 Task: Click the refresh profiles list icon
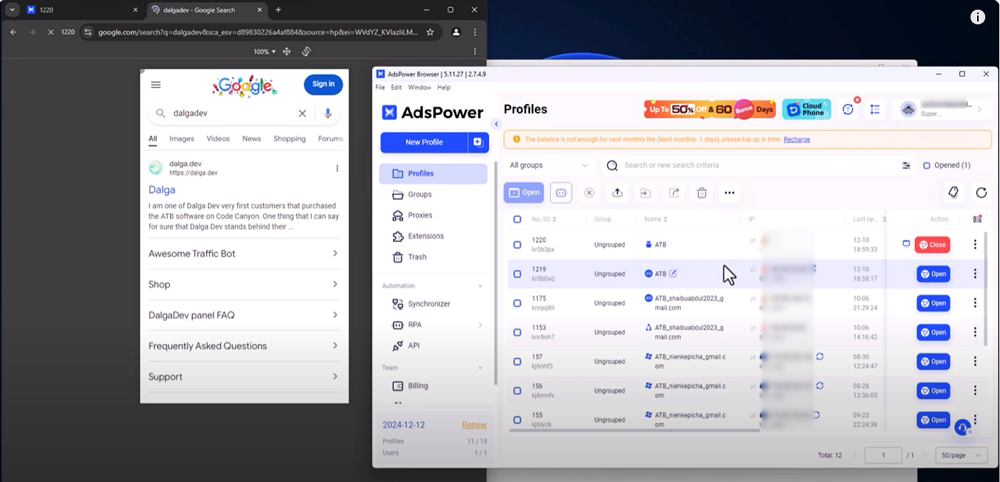[982, 193]
